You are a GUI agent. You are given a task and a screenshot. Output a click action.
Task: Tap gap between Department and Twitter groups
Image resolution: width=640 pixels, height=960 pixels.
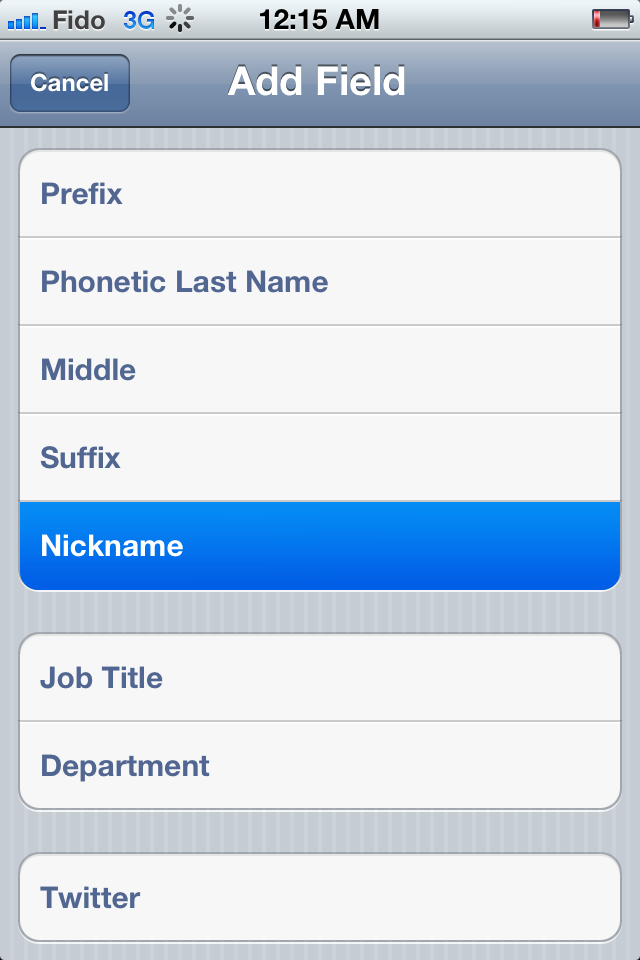pyautogui.click(x=320, y=832)
